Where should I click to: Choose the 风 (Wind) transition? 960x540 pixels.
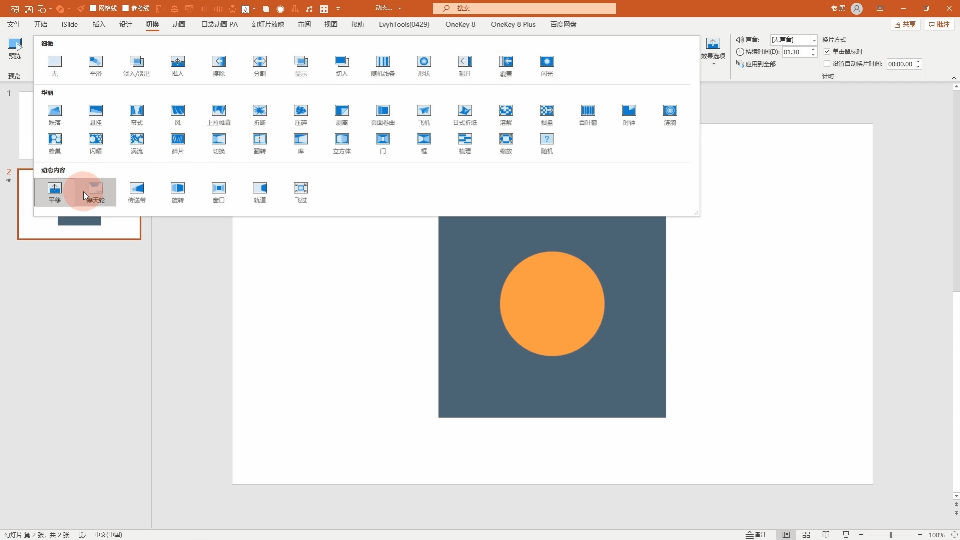tap(178, 114)
